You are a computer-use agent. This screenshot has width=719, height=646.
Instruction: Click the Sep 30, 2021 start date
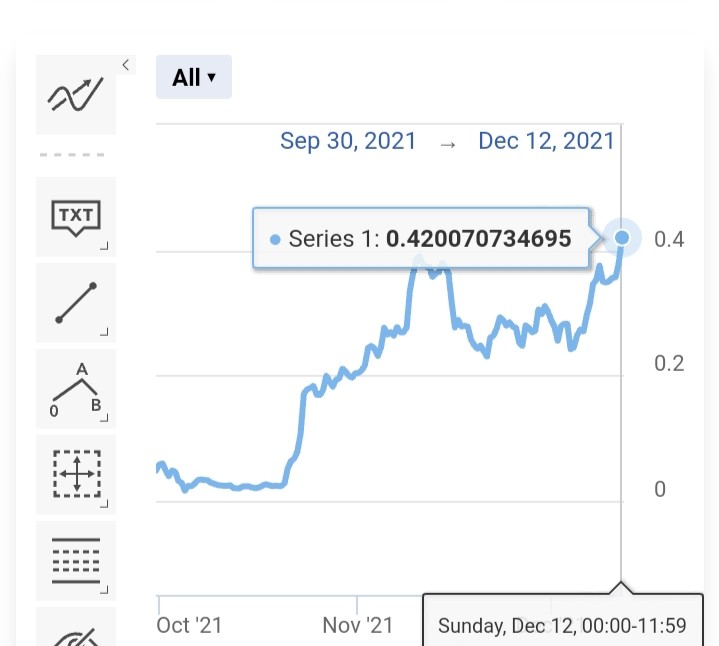[348, 141]
